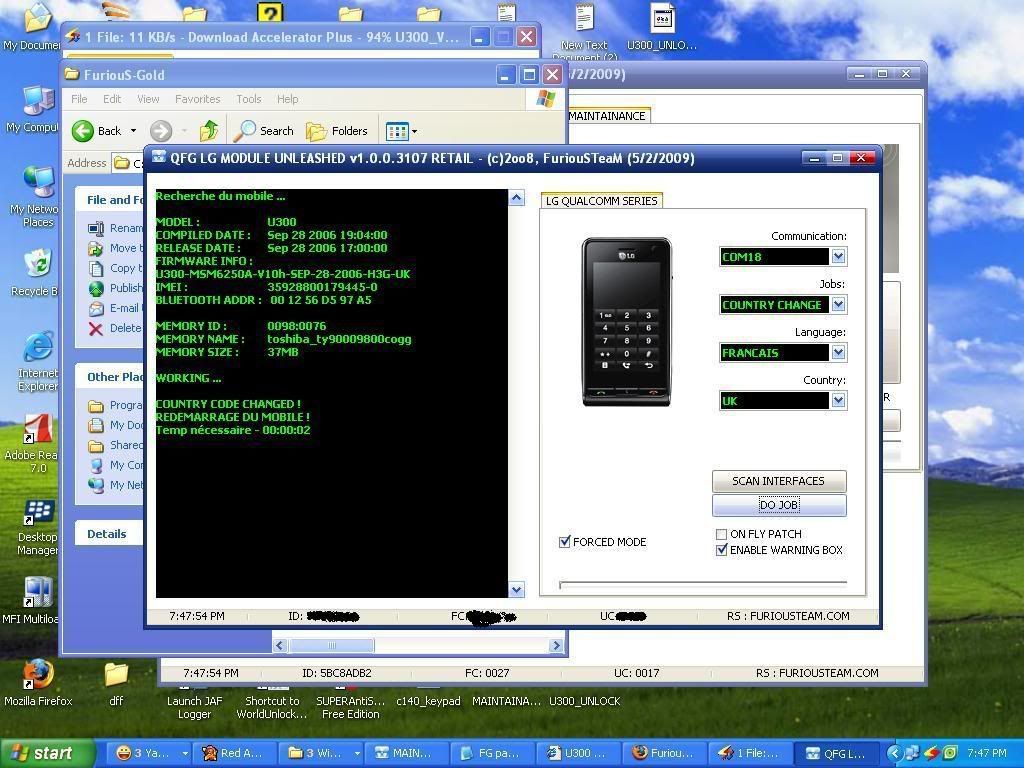The image size is (1024, 768).
Task: Expand the Back button history dropdown arrow
Action: click(133, 131)
